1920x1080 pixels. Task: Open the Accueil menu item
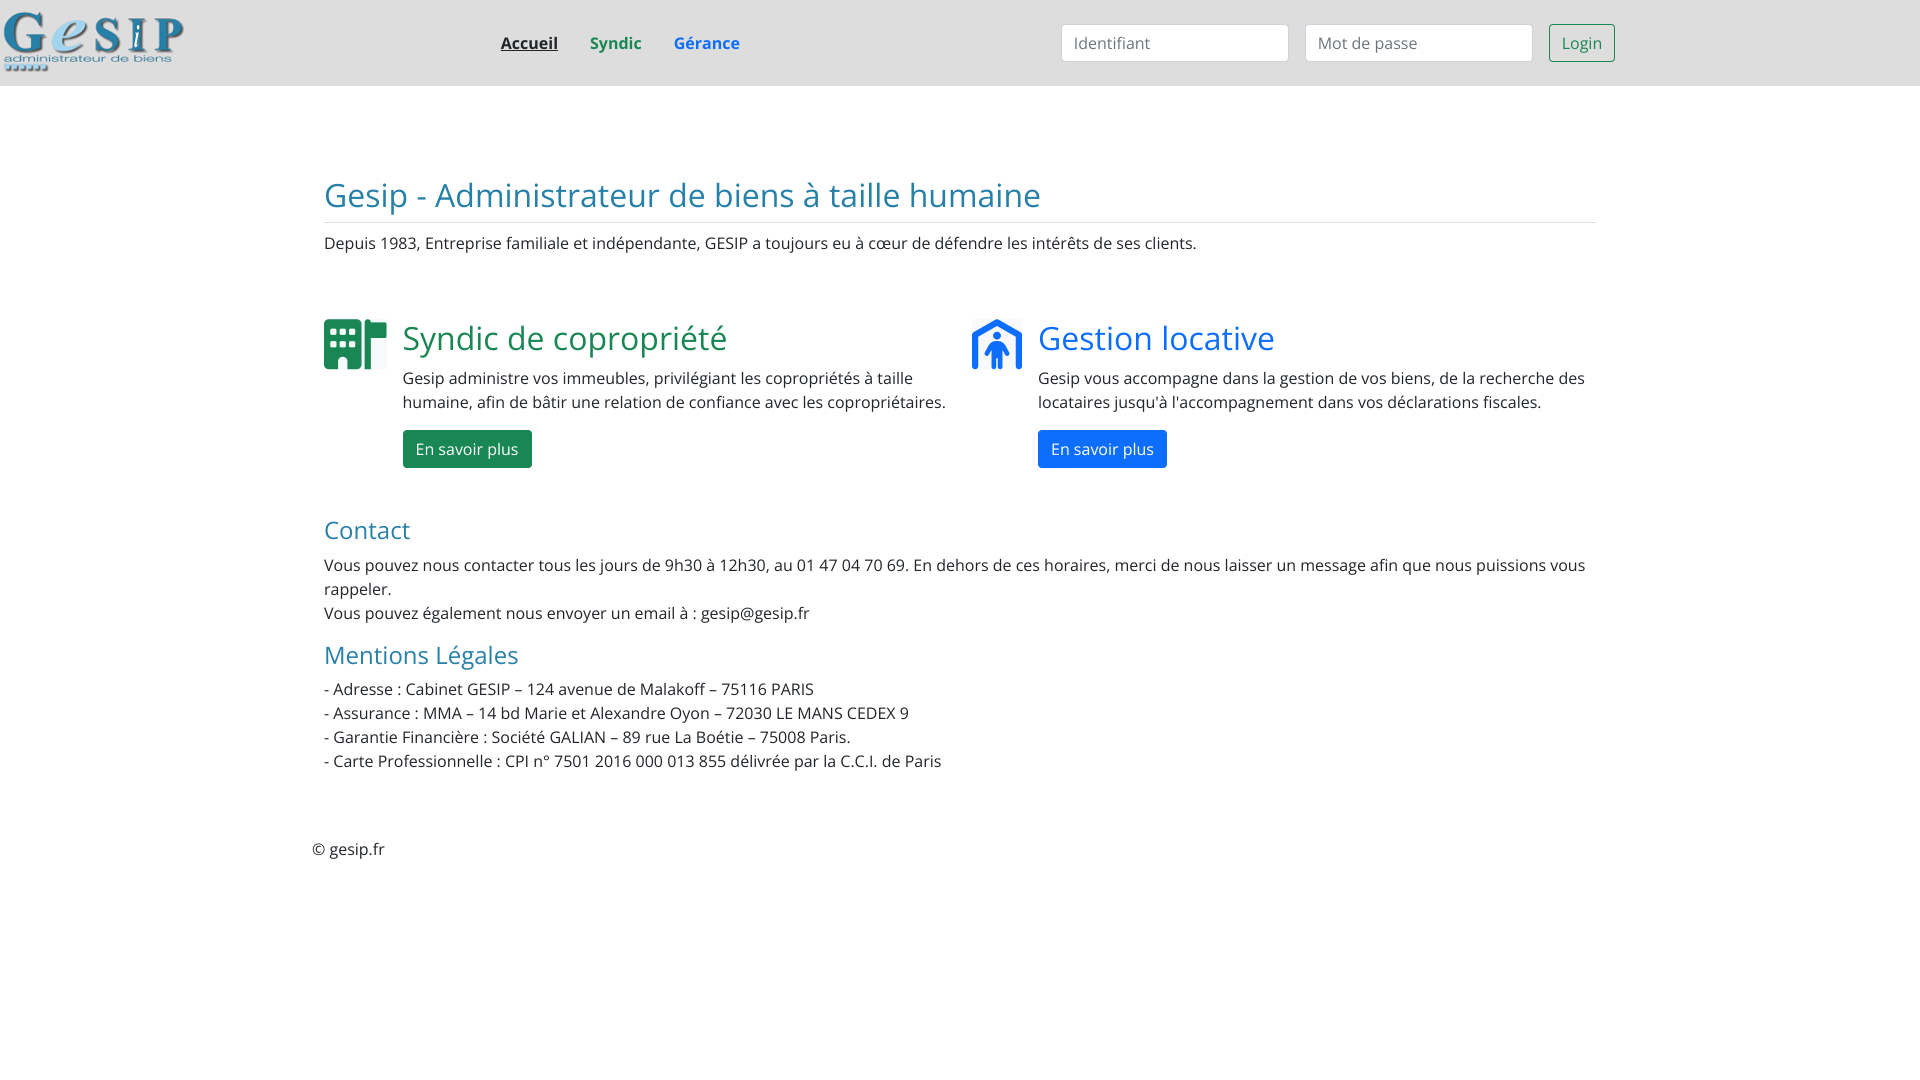click(529, 43)
